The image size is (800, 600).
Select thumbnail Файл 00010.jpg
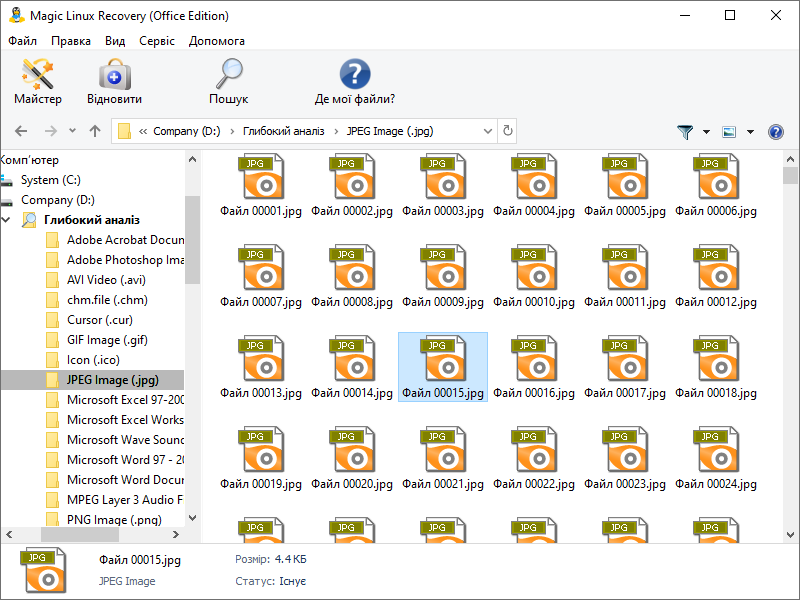[534, 277]
